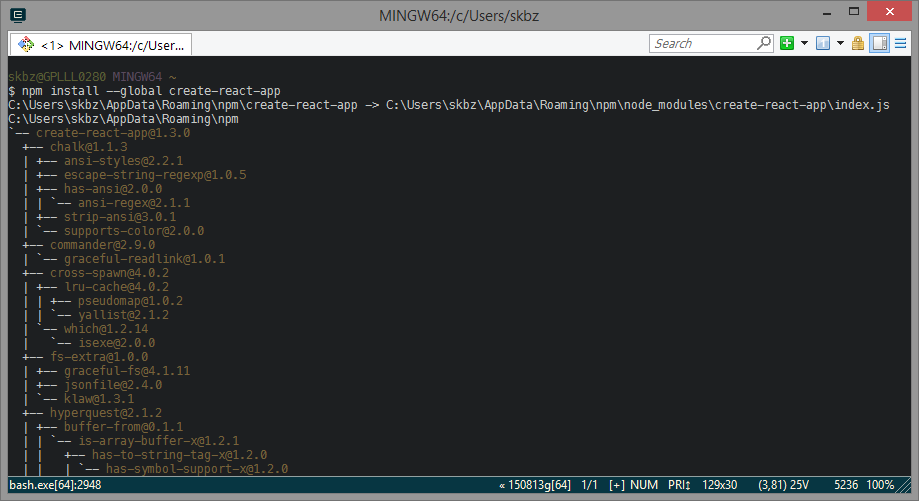Click the is-array-buffer-x@1.2.1 entry
The width and height of the screenshot is (919, 501).
159,441
